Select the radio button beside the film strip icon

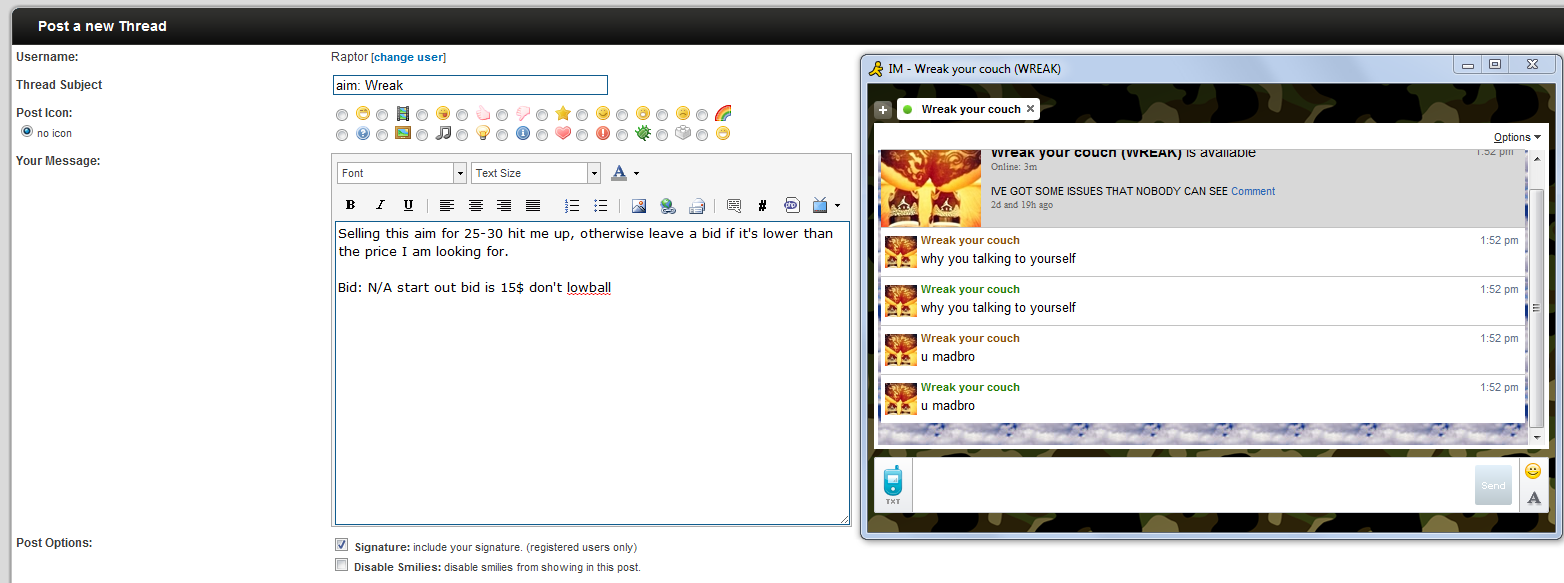(x=382, y=115)
